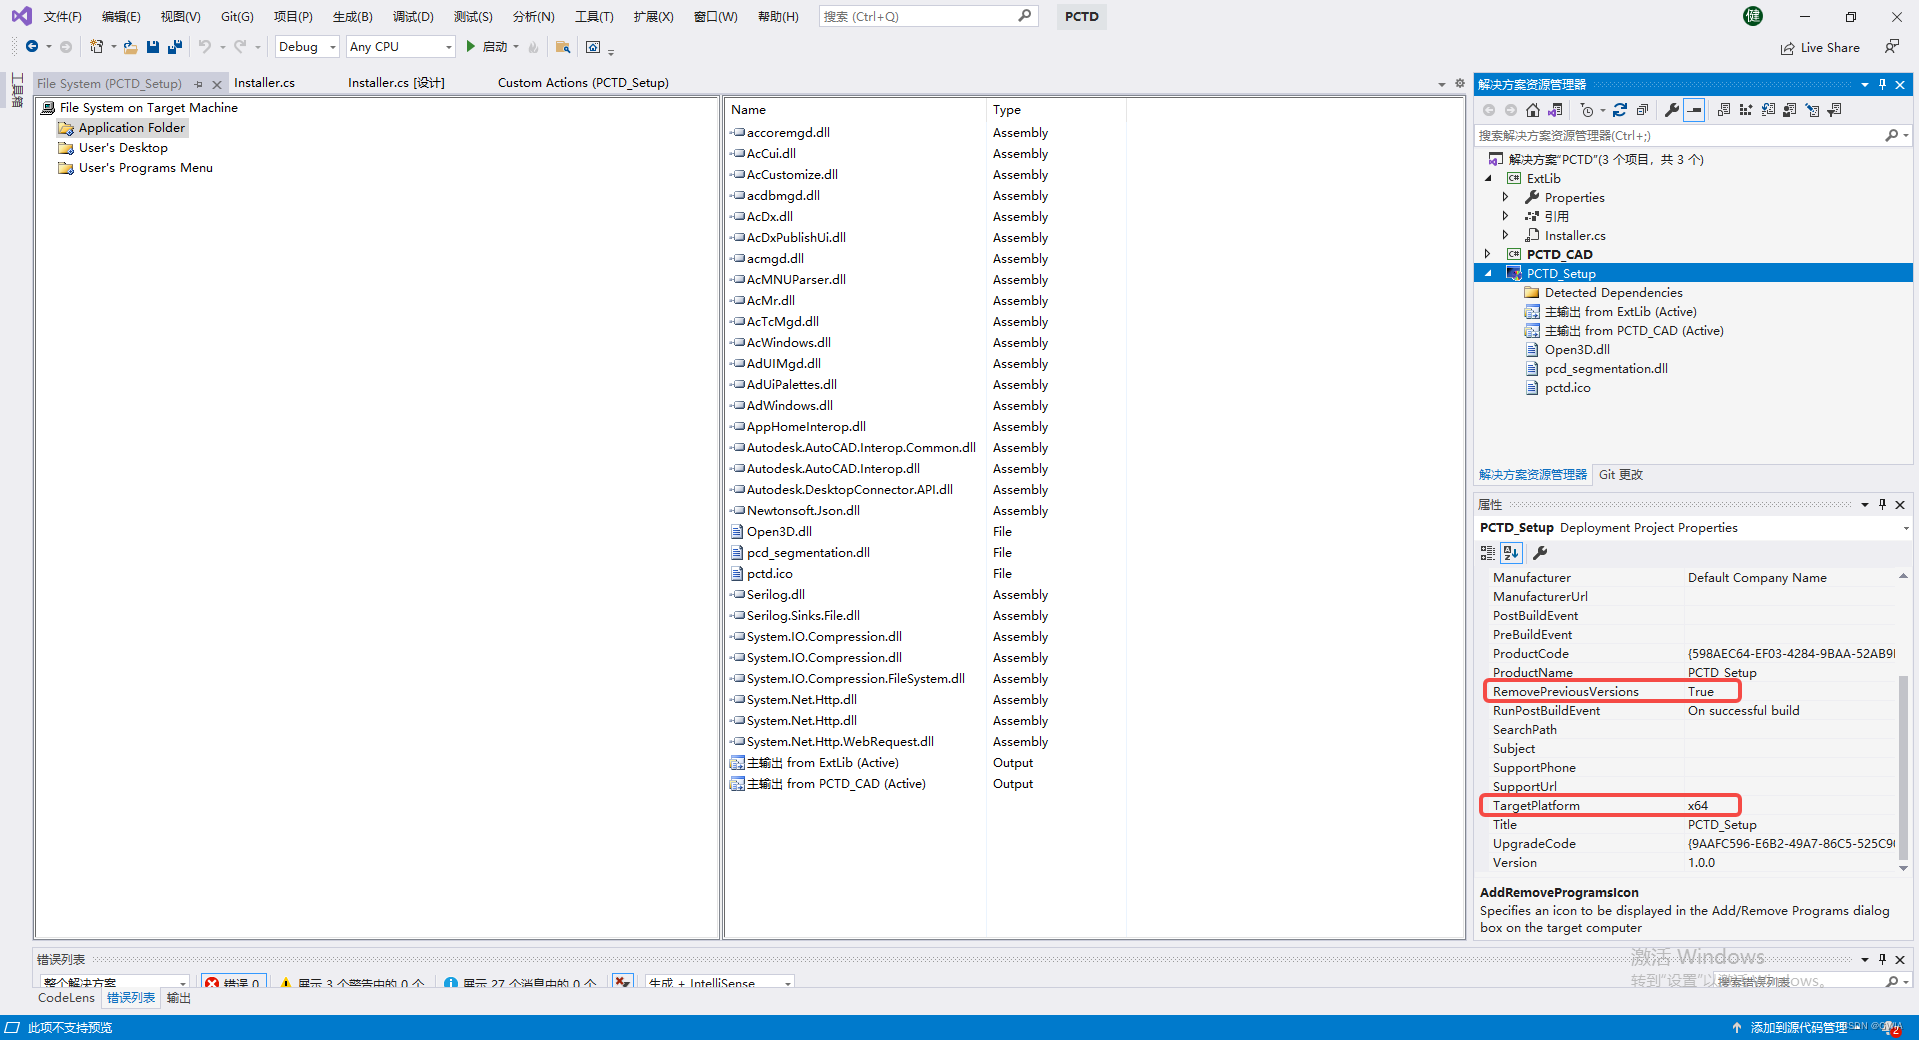Viewport: 1919px width, 1040px height.
Task: Switch to Custom Actions (PCTD_Setup) tab
Action: [x=583, y=83]
